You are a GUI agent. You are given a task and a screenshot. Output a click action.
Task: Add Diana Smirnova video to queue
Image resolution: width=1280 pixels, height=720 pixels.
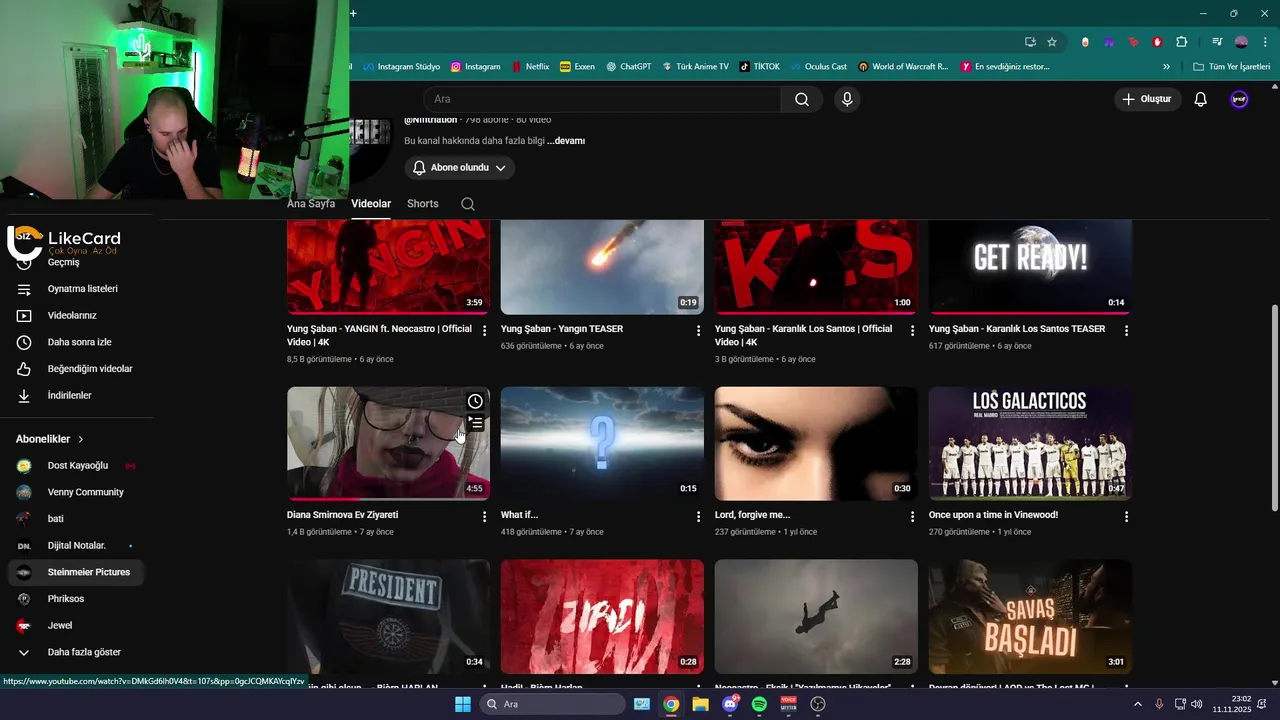(476, 424)
